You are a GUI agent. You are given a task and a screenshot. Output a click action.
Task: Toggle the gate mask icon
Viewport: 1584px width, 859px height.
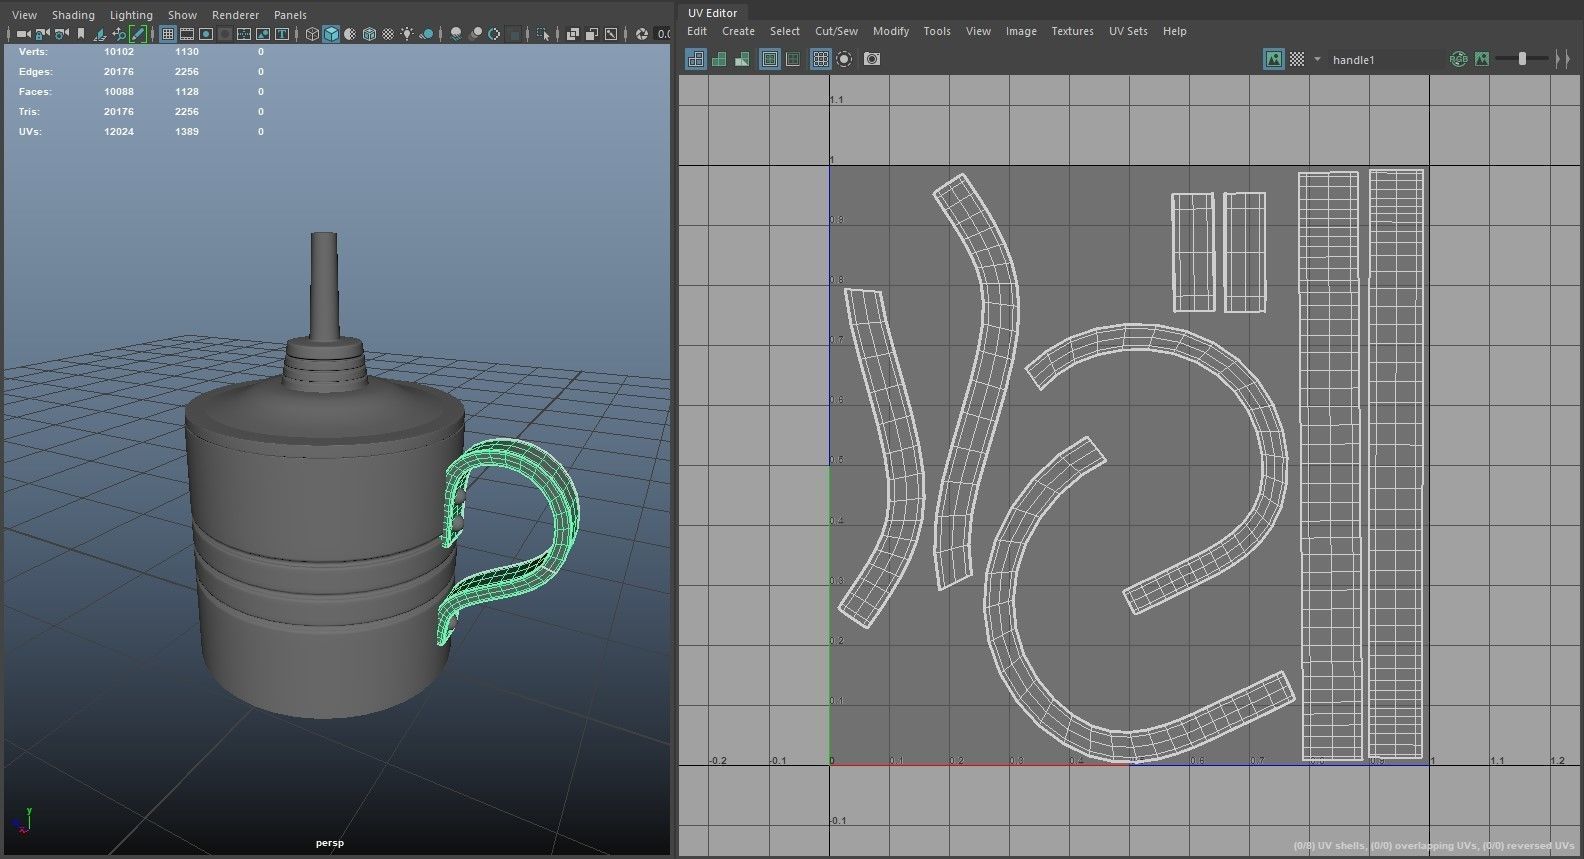[x=225, y=34]
